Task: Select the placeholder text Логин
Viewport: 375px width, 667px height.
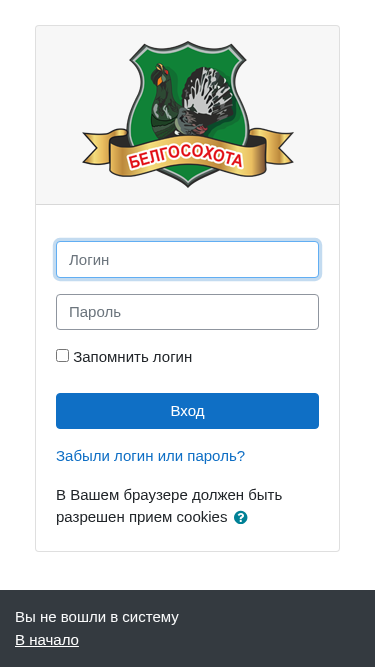Action: coord(89,260)
